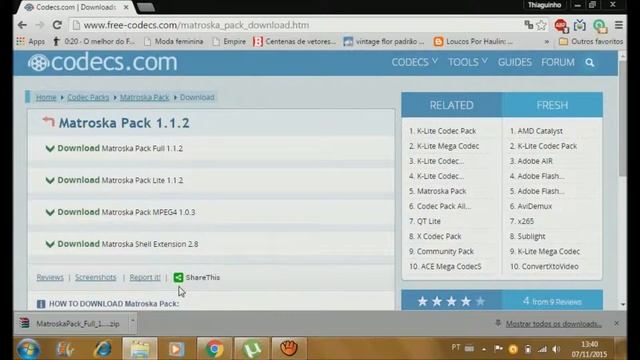Open File Explorer from the taskbar
Screen dimensions: 640x360
(x=140, y=349)
